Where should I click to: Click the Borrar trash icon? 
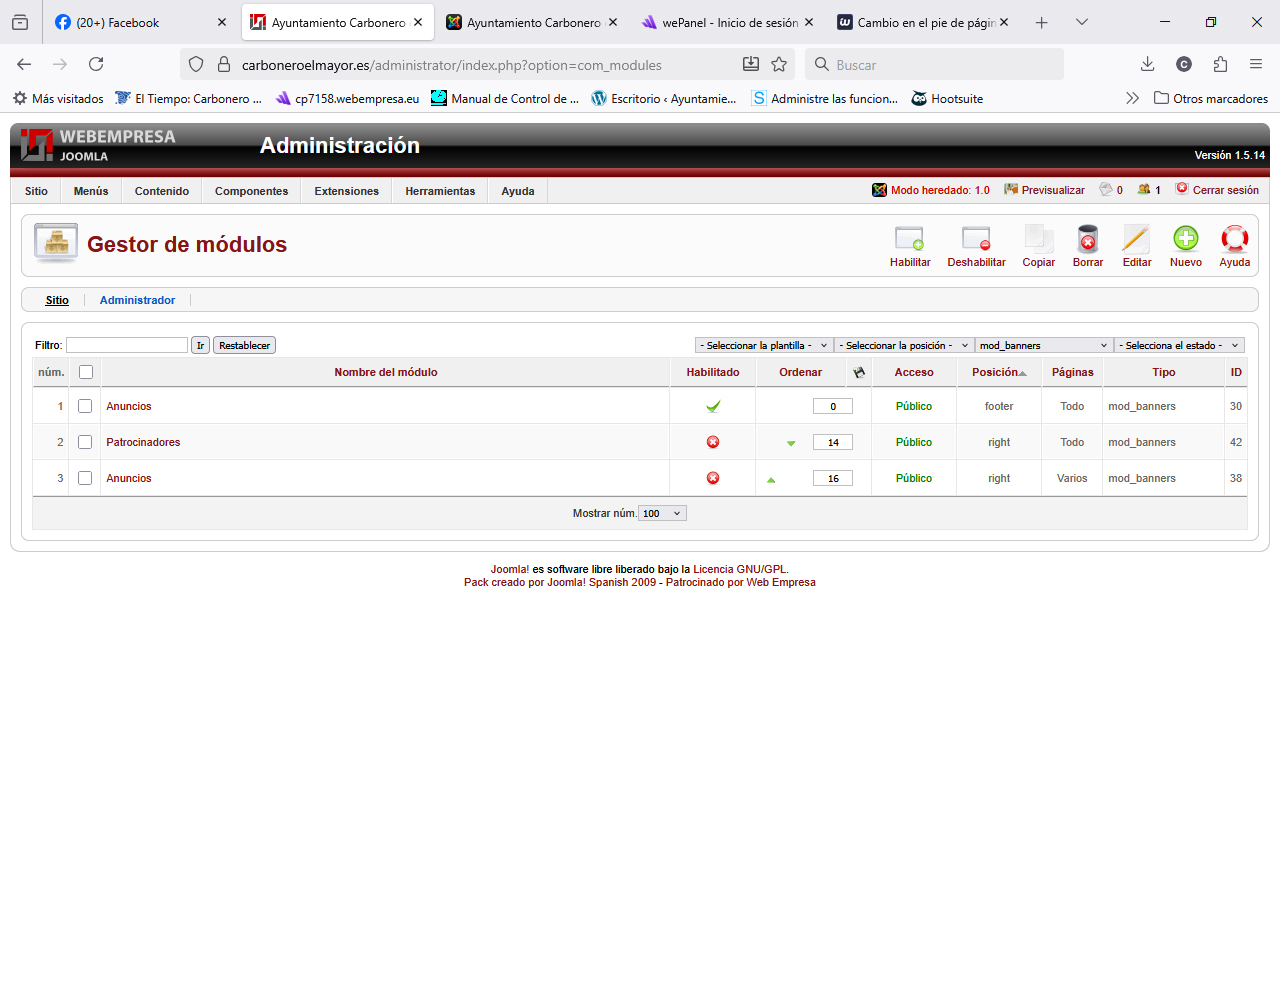point(1087,240)
